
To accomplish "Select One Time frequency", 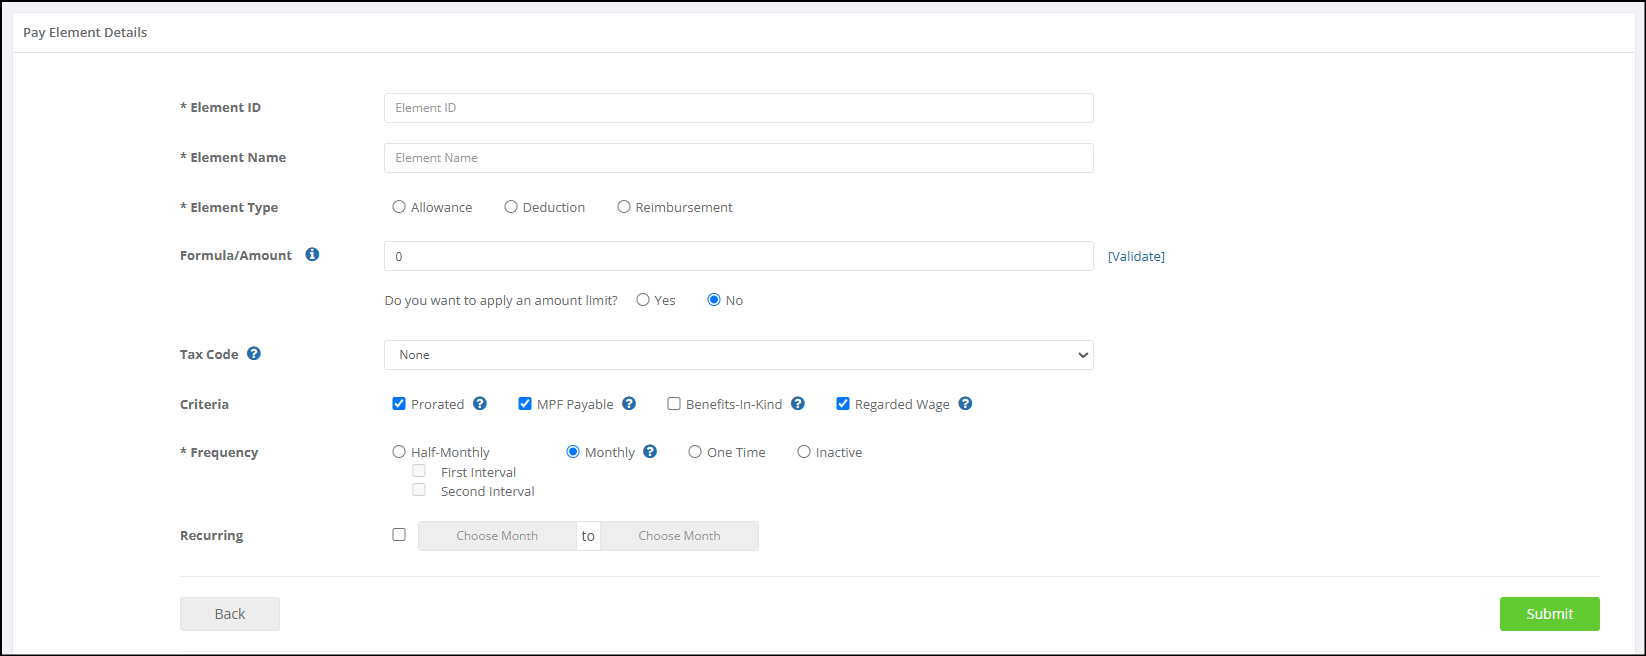I will [695, 452].
